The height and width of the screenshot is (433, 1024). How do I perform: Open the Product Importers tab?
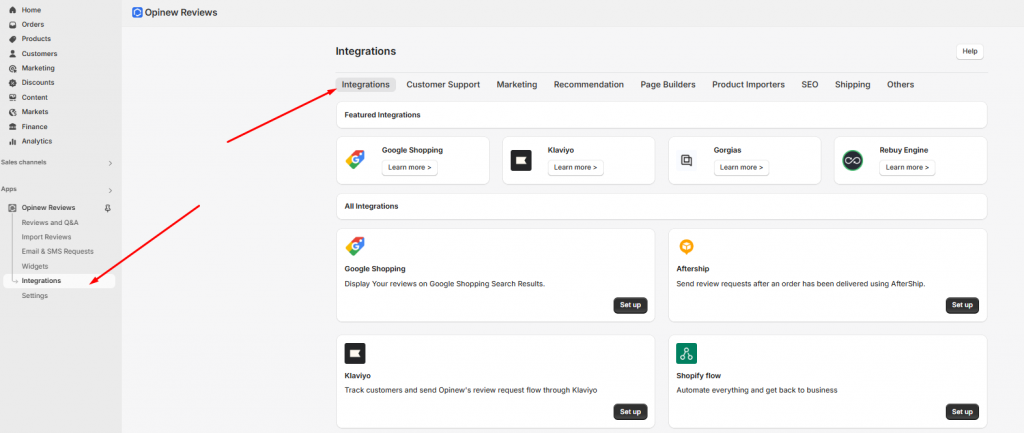748,84
